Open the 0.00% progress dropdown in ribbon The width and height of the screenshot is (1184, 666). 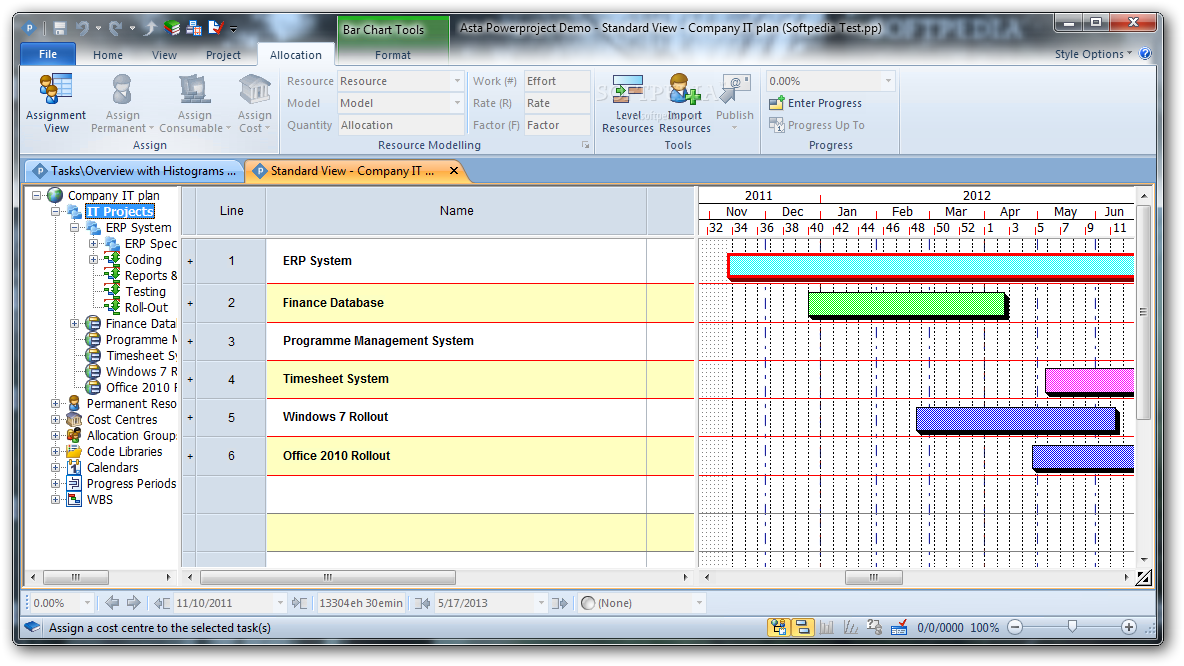[888, 81]
